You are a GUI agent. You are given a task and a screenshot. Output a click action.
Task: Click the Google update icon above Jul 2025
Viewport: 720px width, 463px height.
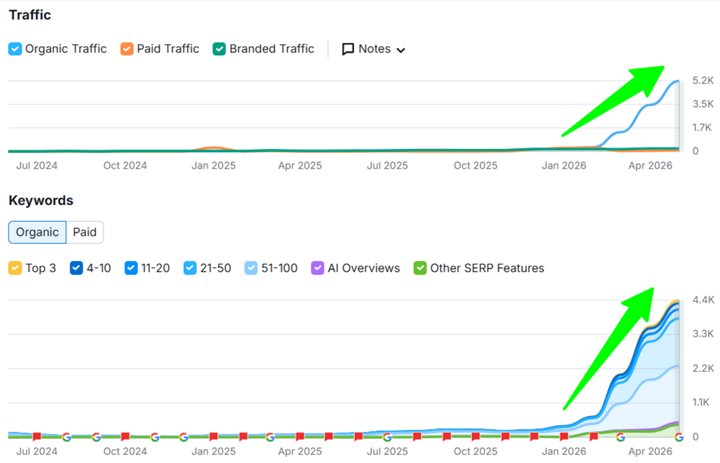point(387,437)
